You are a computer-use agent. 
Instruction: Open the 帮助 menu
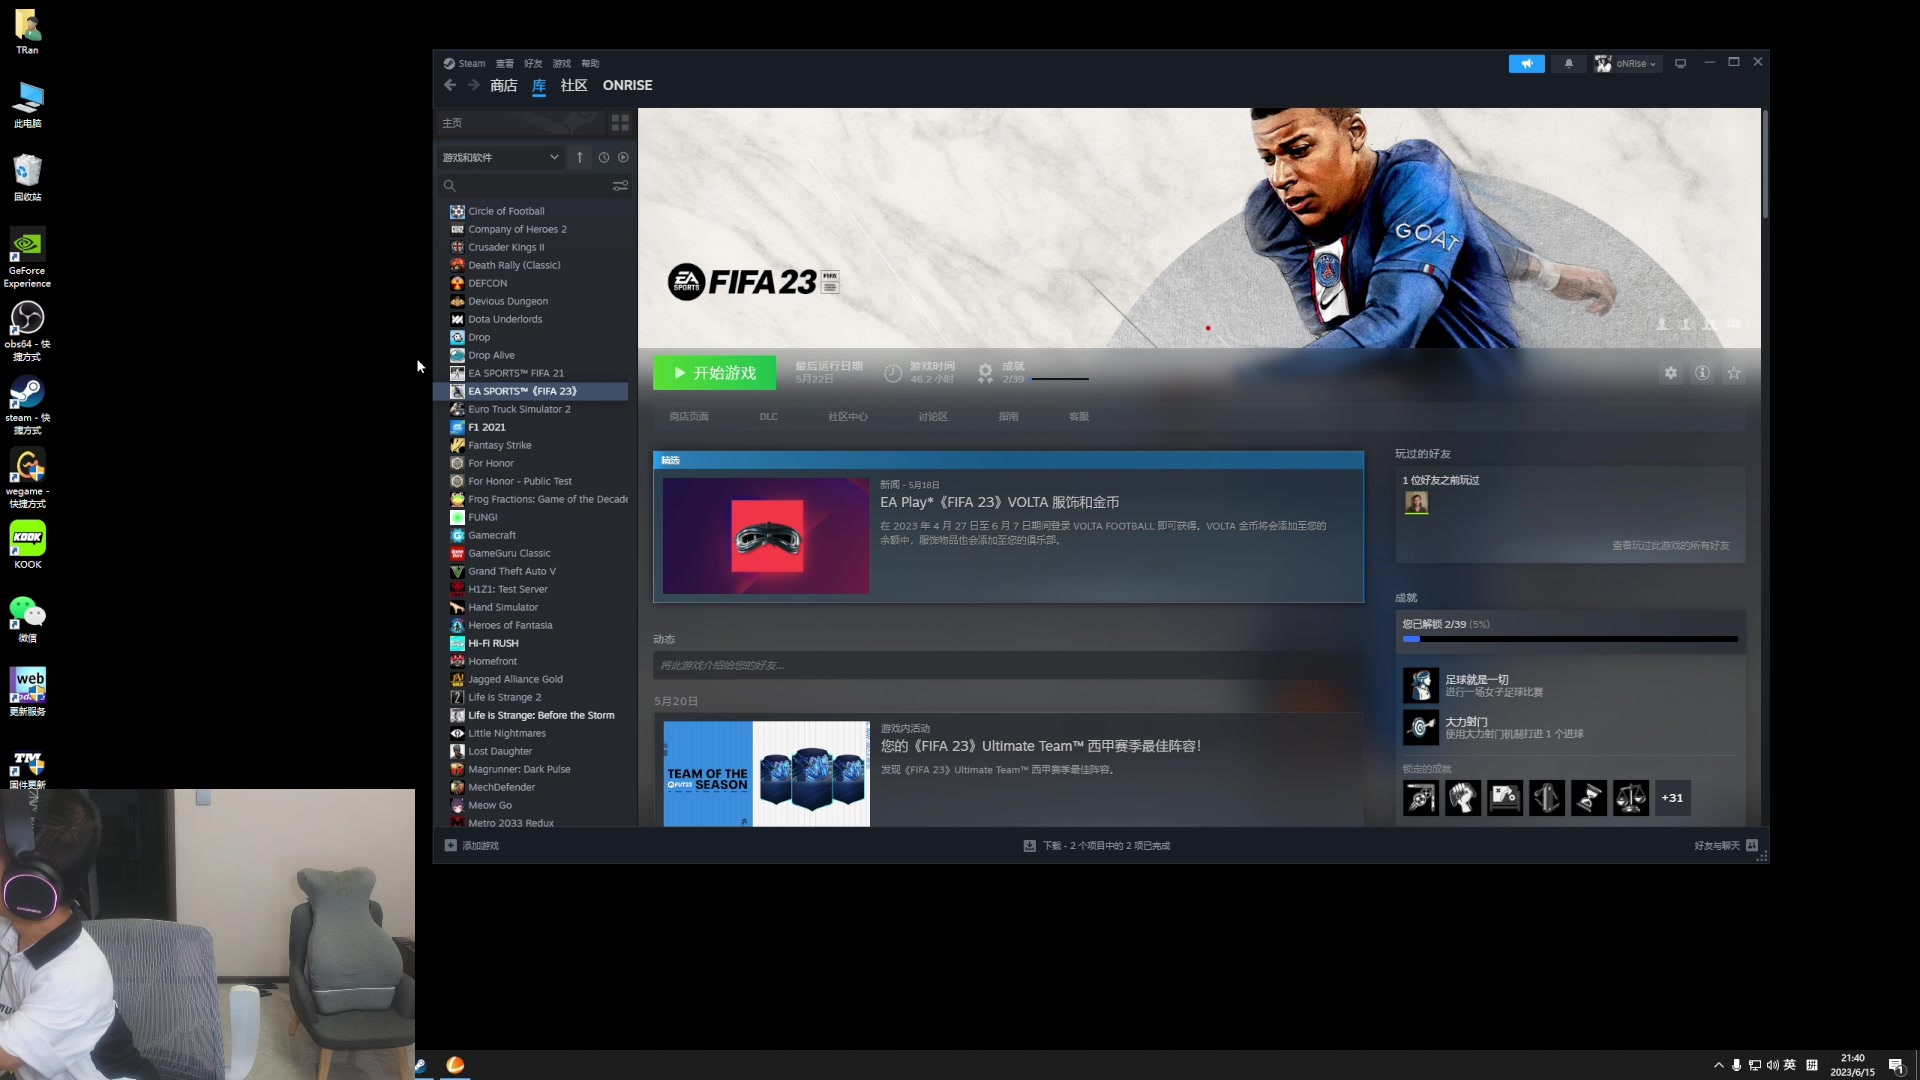click(590, 63)
